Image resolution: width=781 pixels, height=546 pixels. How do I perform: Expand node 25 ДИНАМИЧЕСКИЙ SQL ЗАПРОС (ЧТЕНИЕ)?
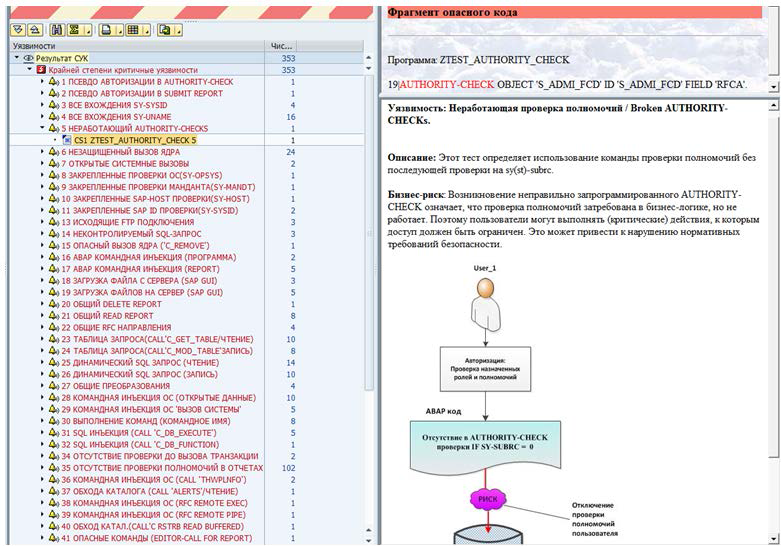click(x=42, y=362)
